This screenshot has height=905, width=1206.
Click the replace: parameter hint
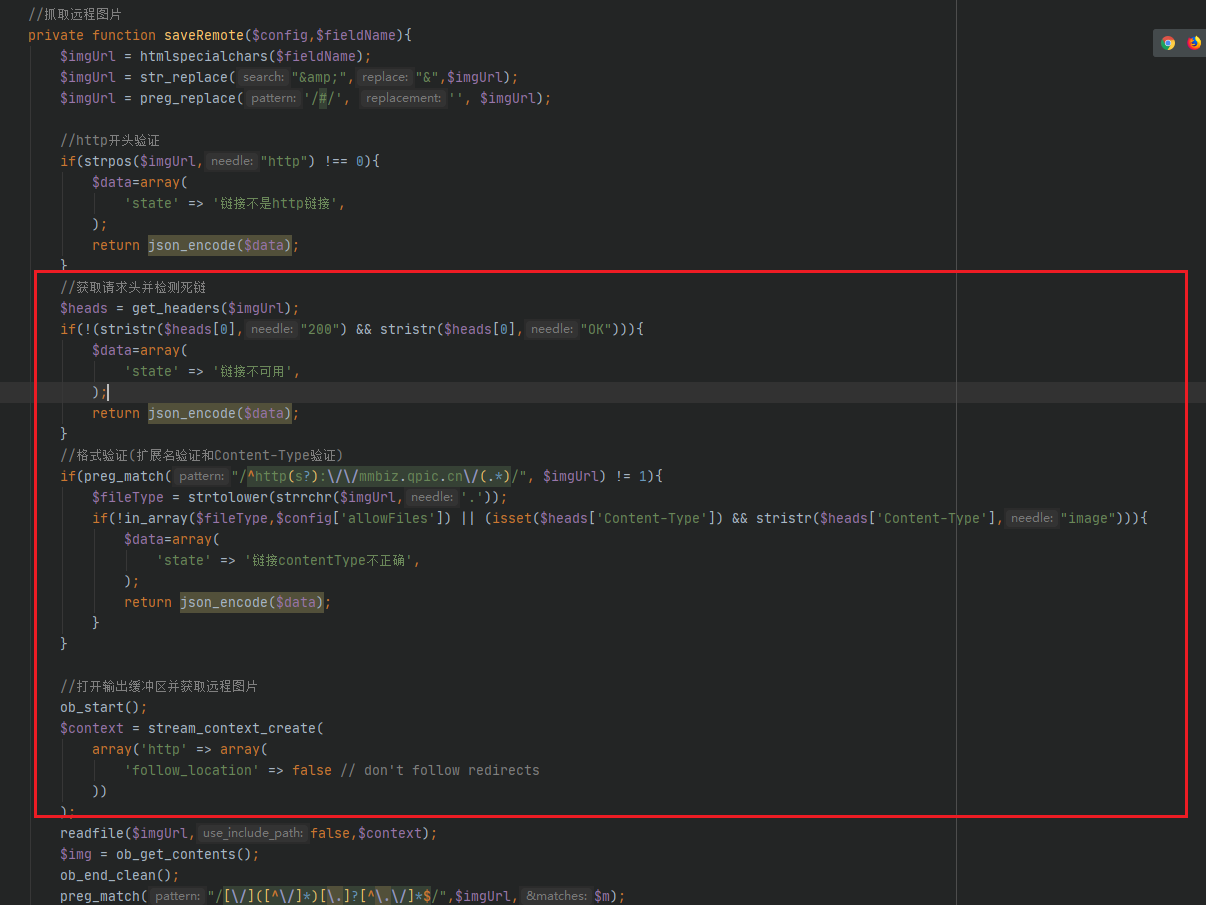click(385, 77)
